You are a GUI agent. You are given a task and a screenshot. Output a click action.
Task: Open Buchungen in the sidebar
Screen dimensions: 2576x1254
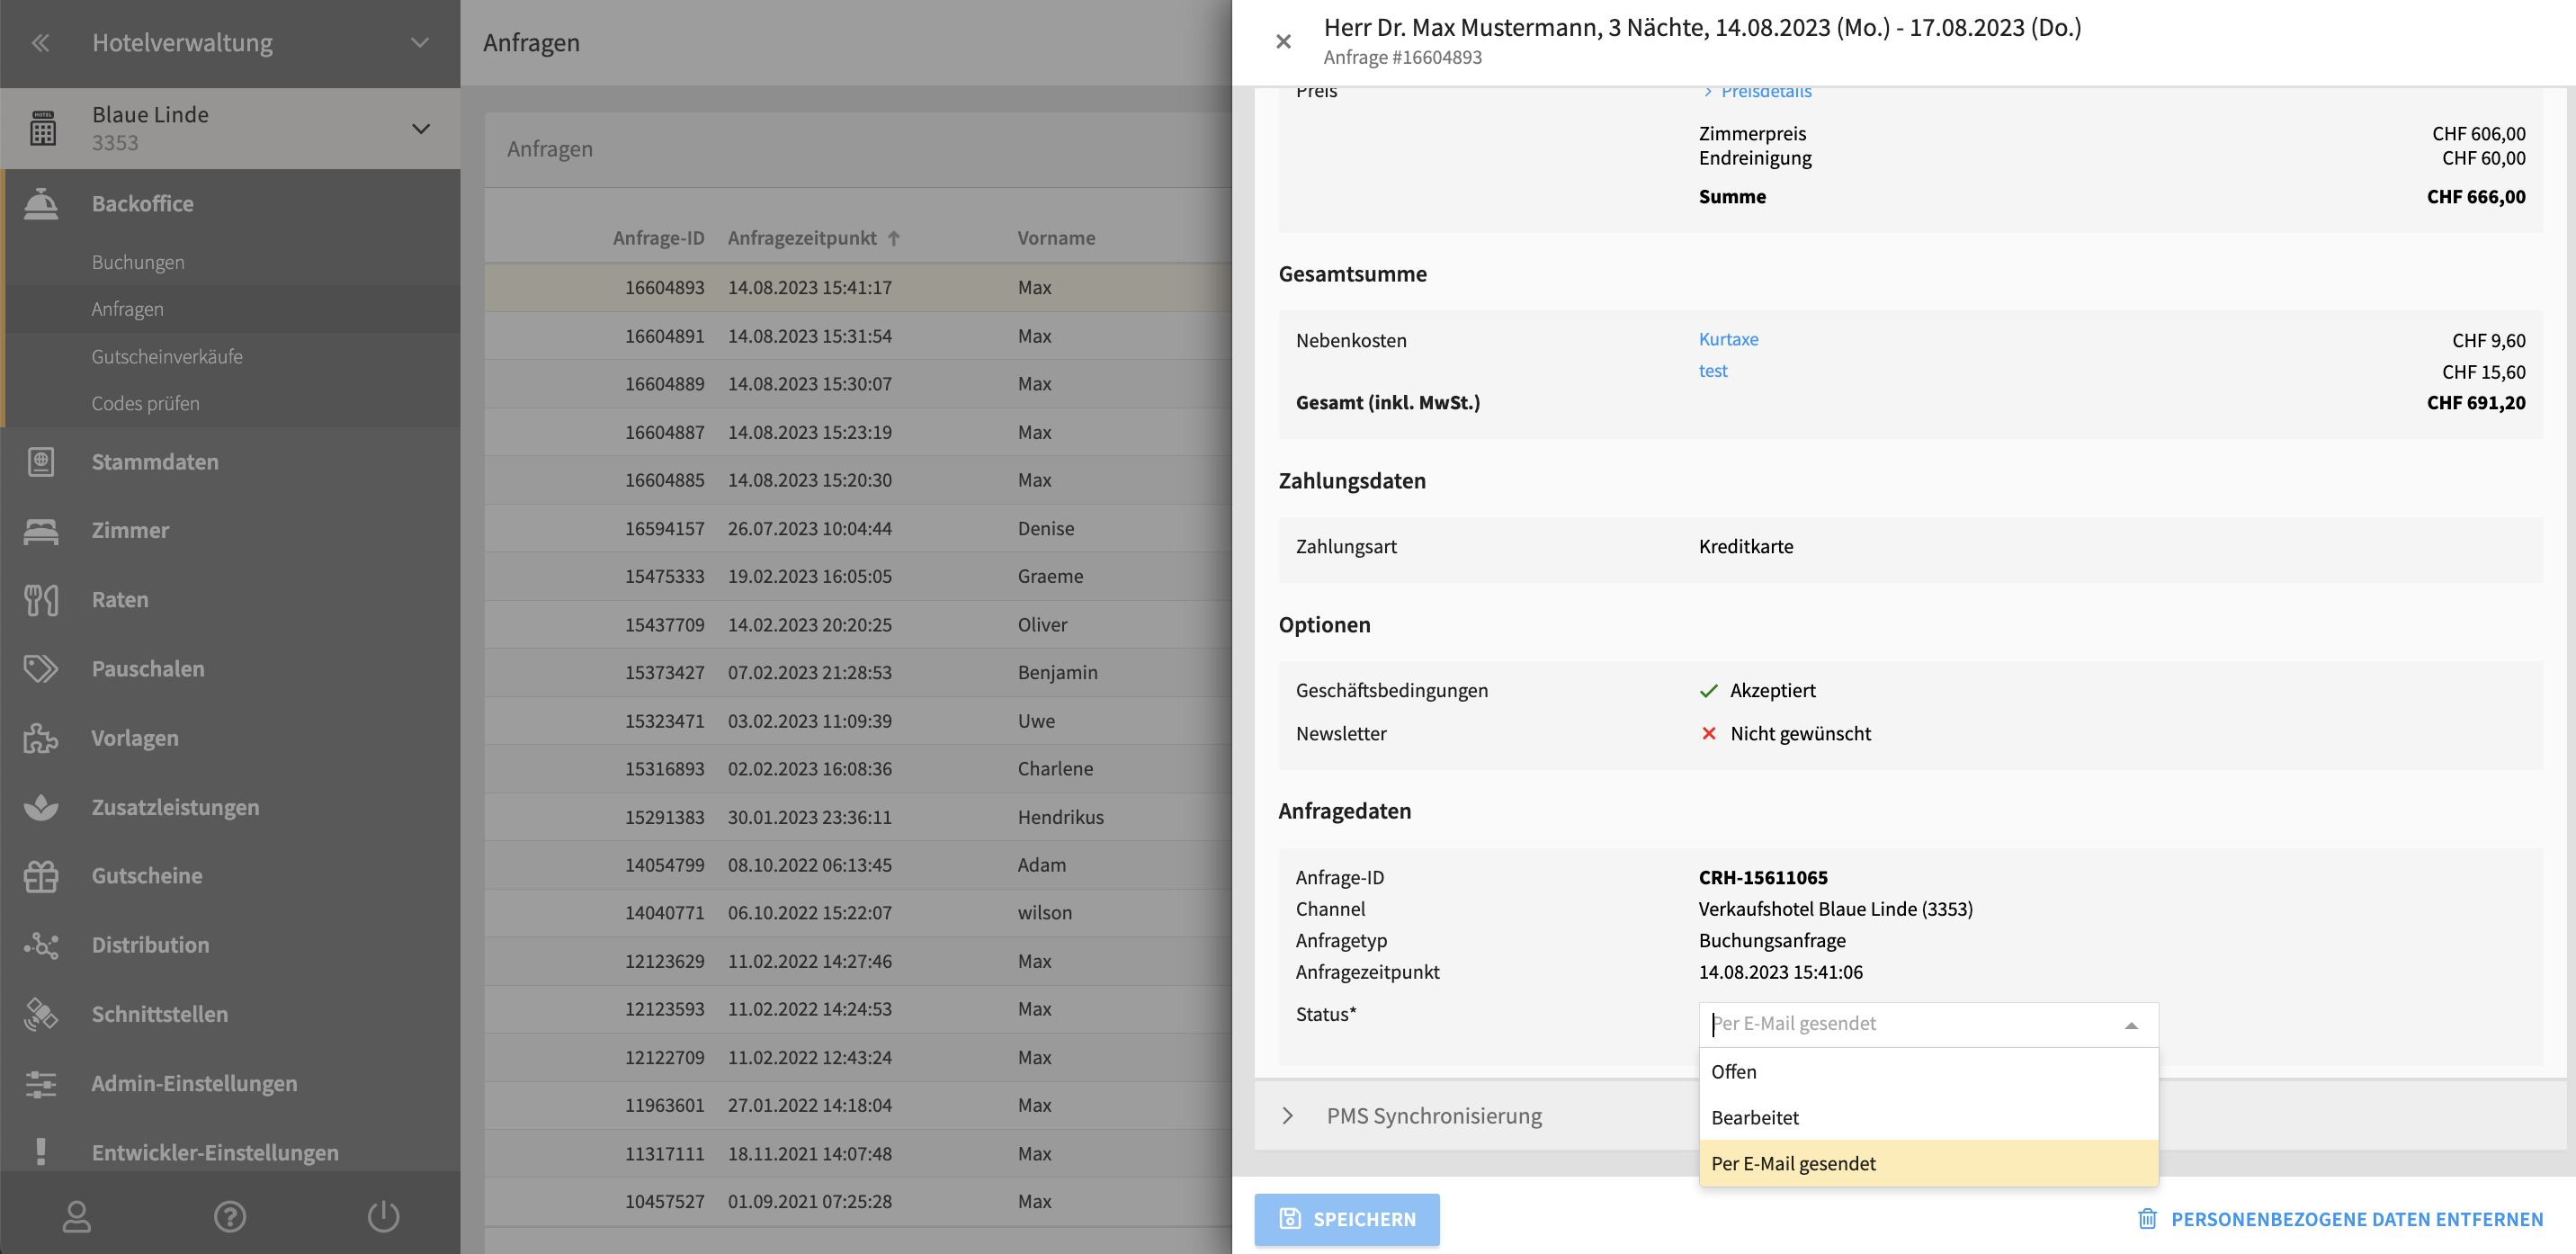point(138,261)
